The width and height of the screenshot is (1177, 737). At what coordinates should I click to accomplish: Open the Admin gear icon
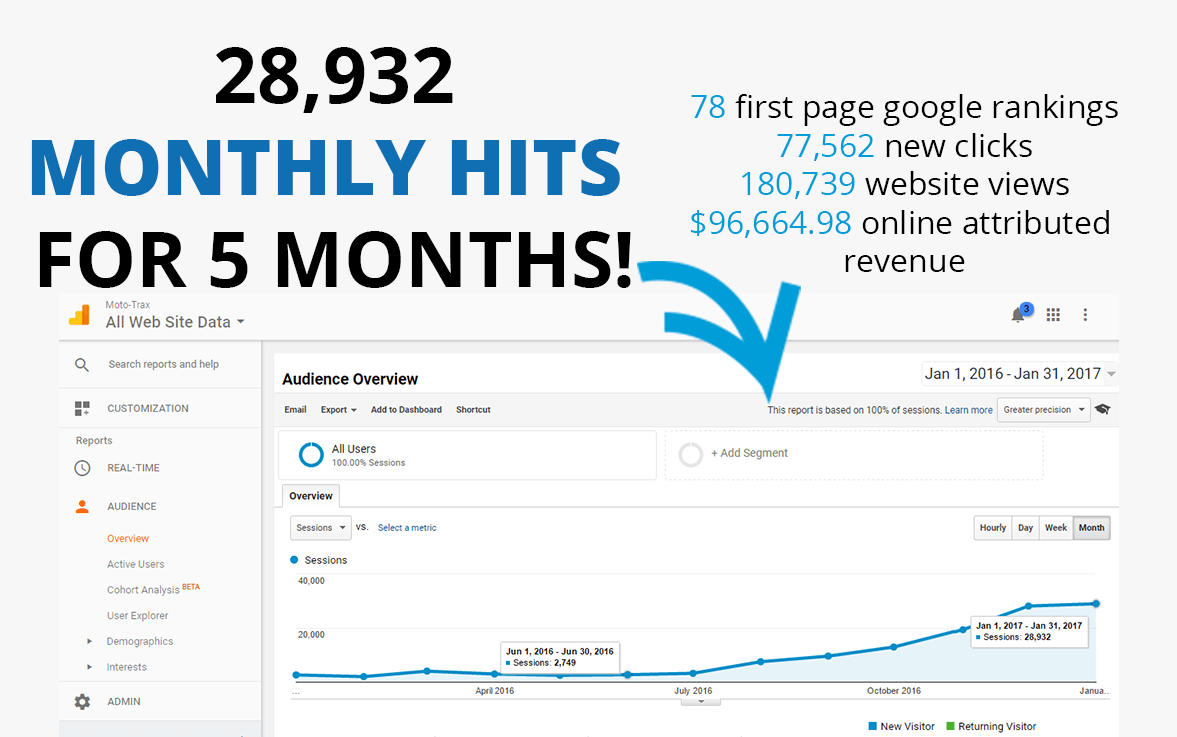[x=82, y=701]
